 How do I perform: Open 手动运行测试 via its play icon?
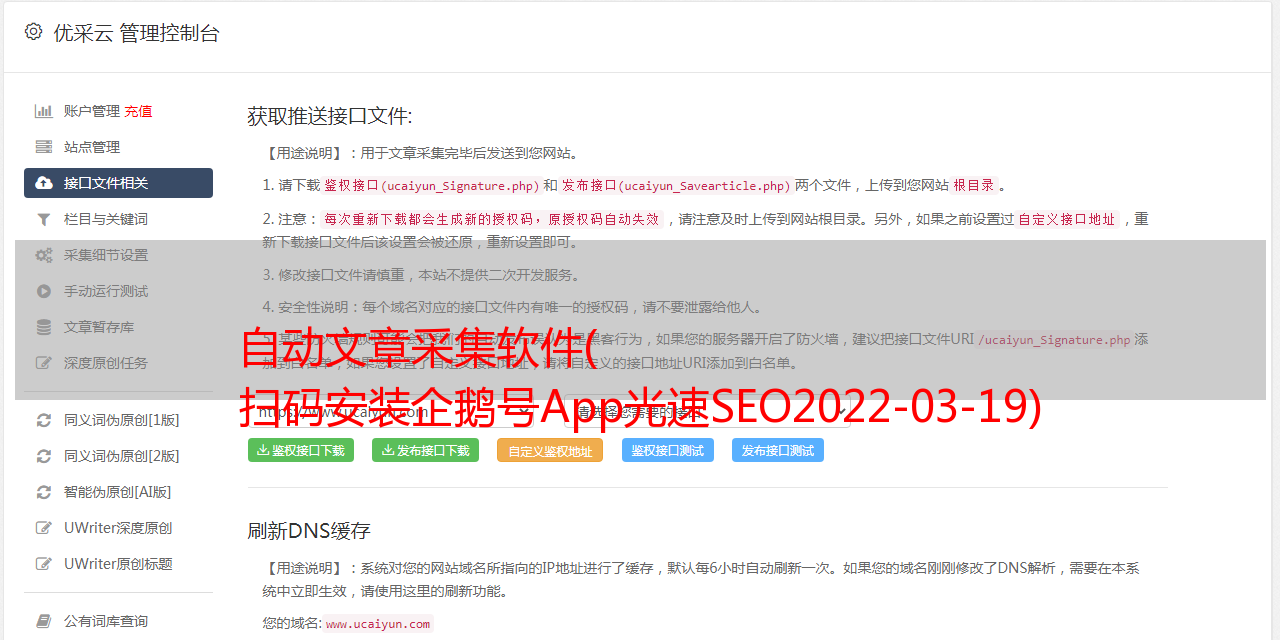pos(44,291)
